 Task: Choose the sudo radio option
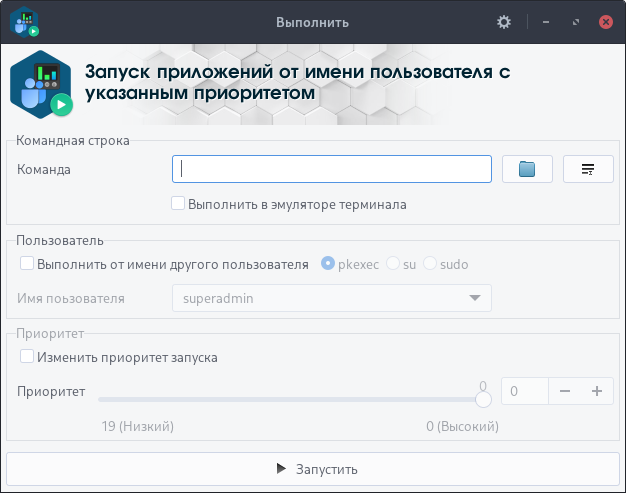[x=431, y=265]
